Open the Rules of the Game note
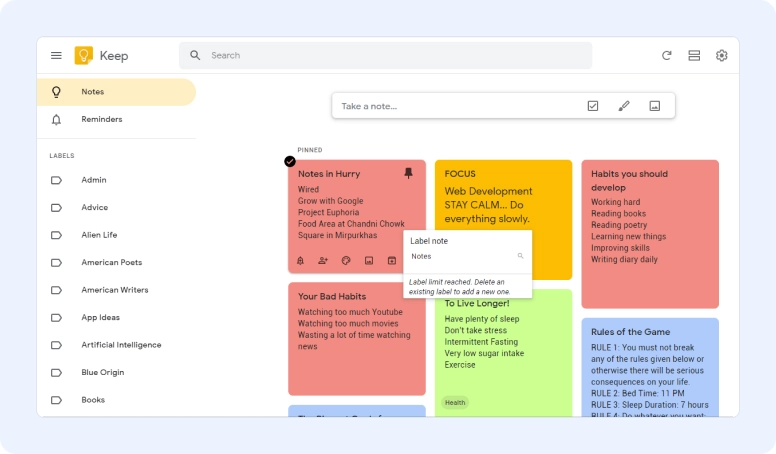 650,367
